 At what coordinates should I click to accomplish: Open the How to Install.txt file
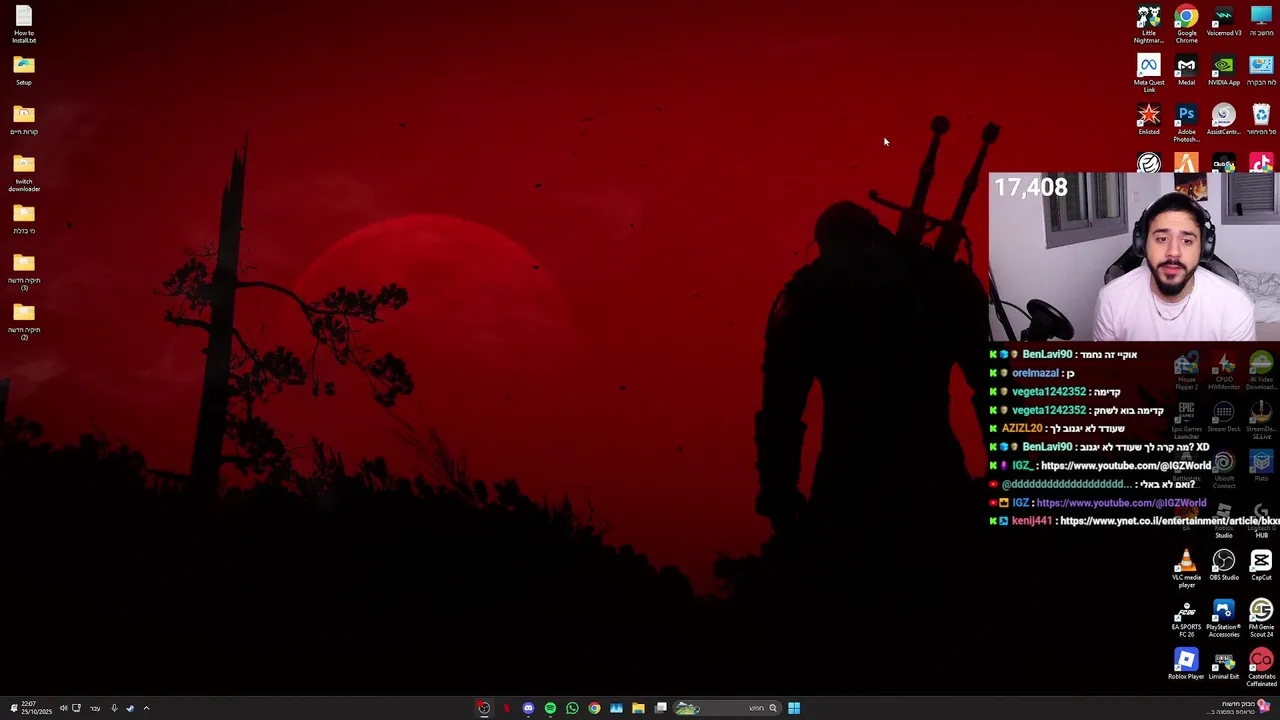point(24,25)
